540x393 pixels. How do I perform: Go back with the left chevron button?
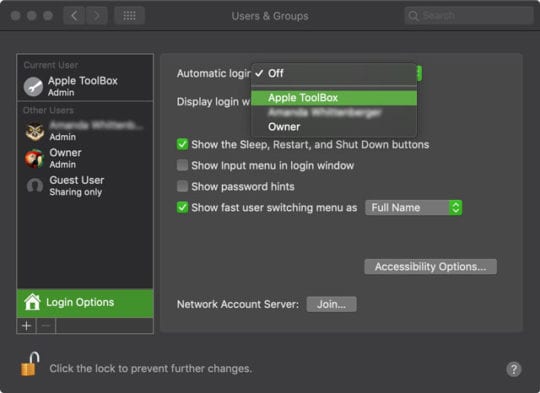click(x=74, y=16)
